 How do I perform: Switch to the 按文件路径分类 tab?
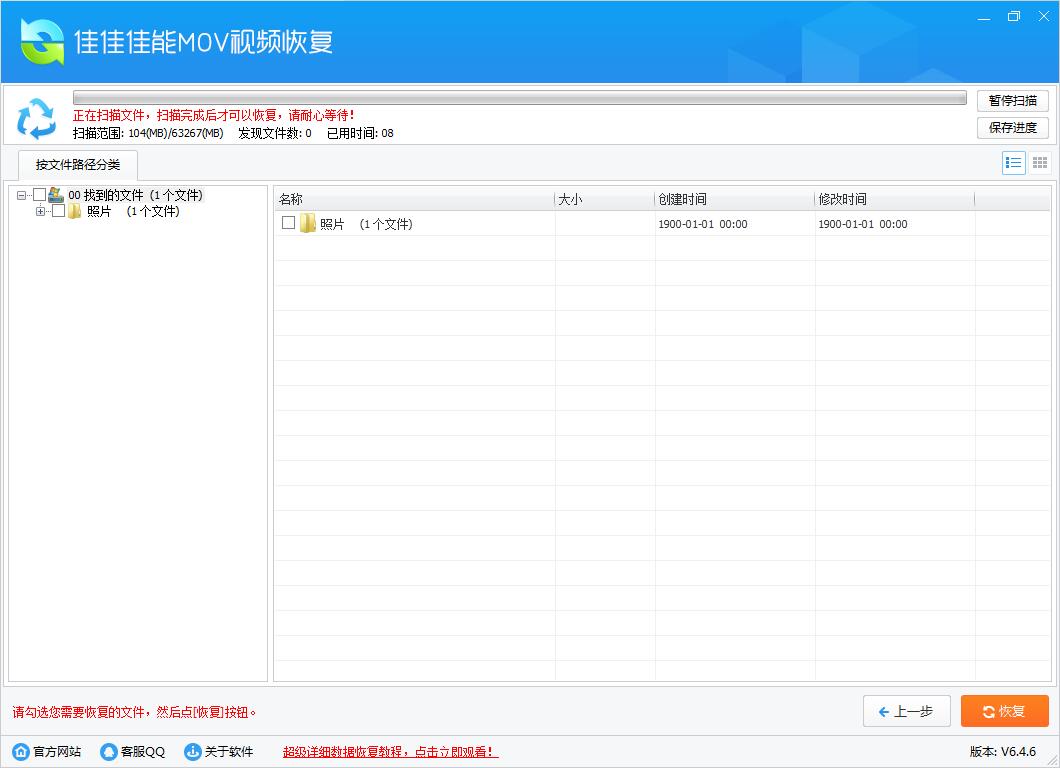tap(76, 166)
